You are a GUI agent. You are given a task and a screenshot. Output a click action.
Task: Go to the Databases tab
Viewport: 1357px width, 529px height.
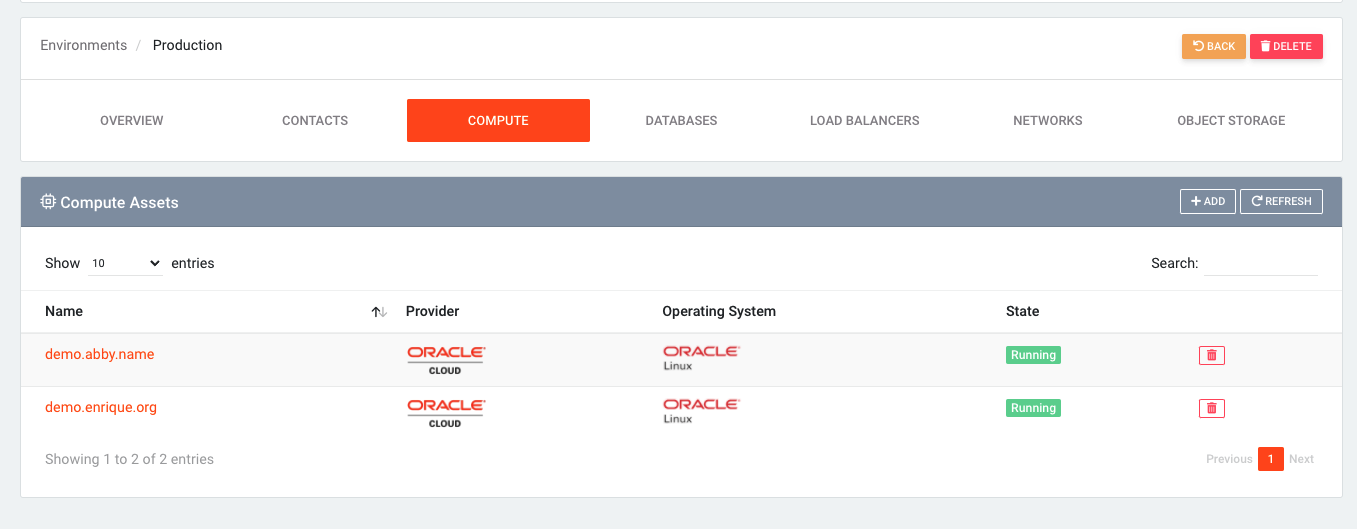click(681, 120)
